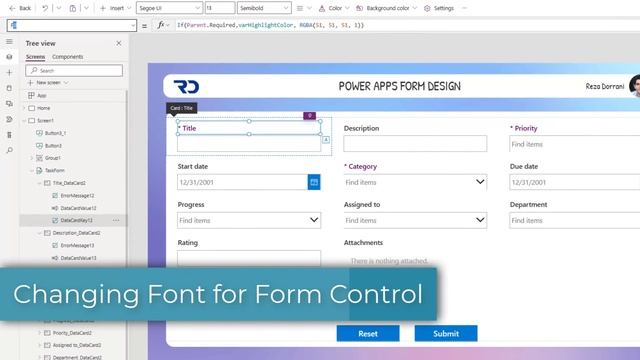Click the Tree view search box
The image size is (640, 360).
click(x=74, y=71)
